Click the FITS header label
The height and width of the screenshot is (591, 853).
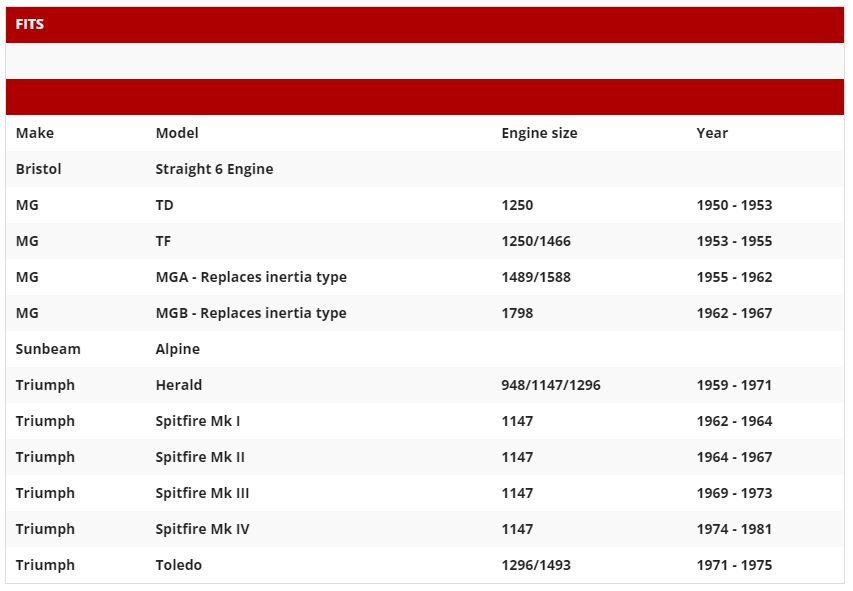(29, 24)
